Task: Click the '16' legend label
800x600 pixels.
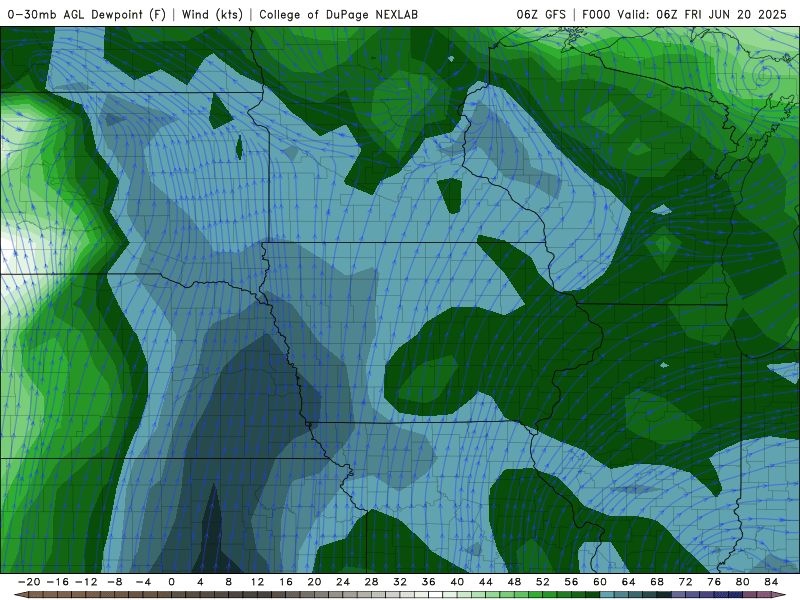Action: click(286, 582)
